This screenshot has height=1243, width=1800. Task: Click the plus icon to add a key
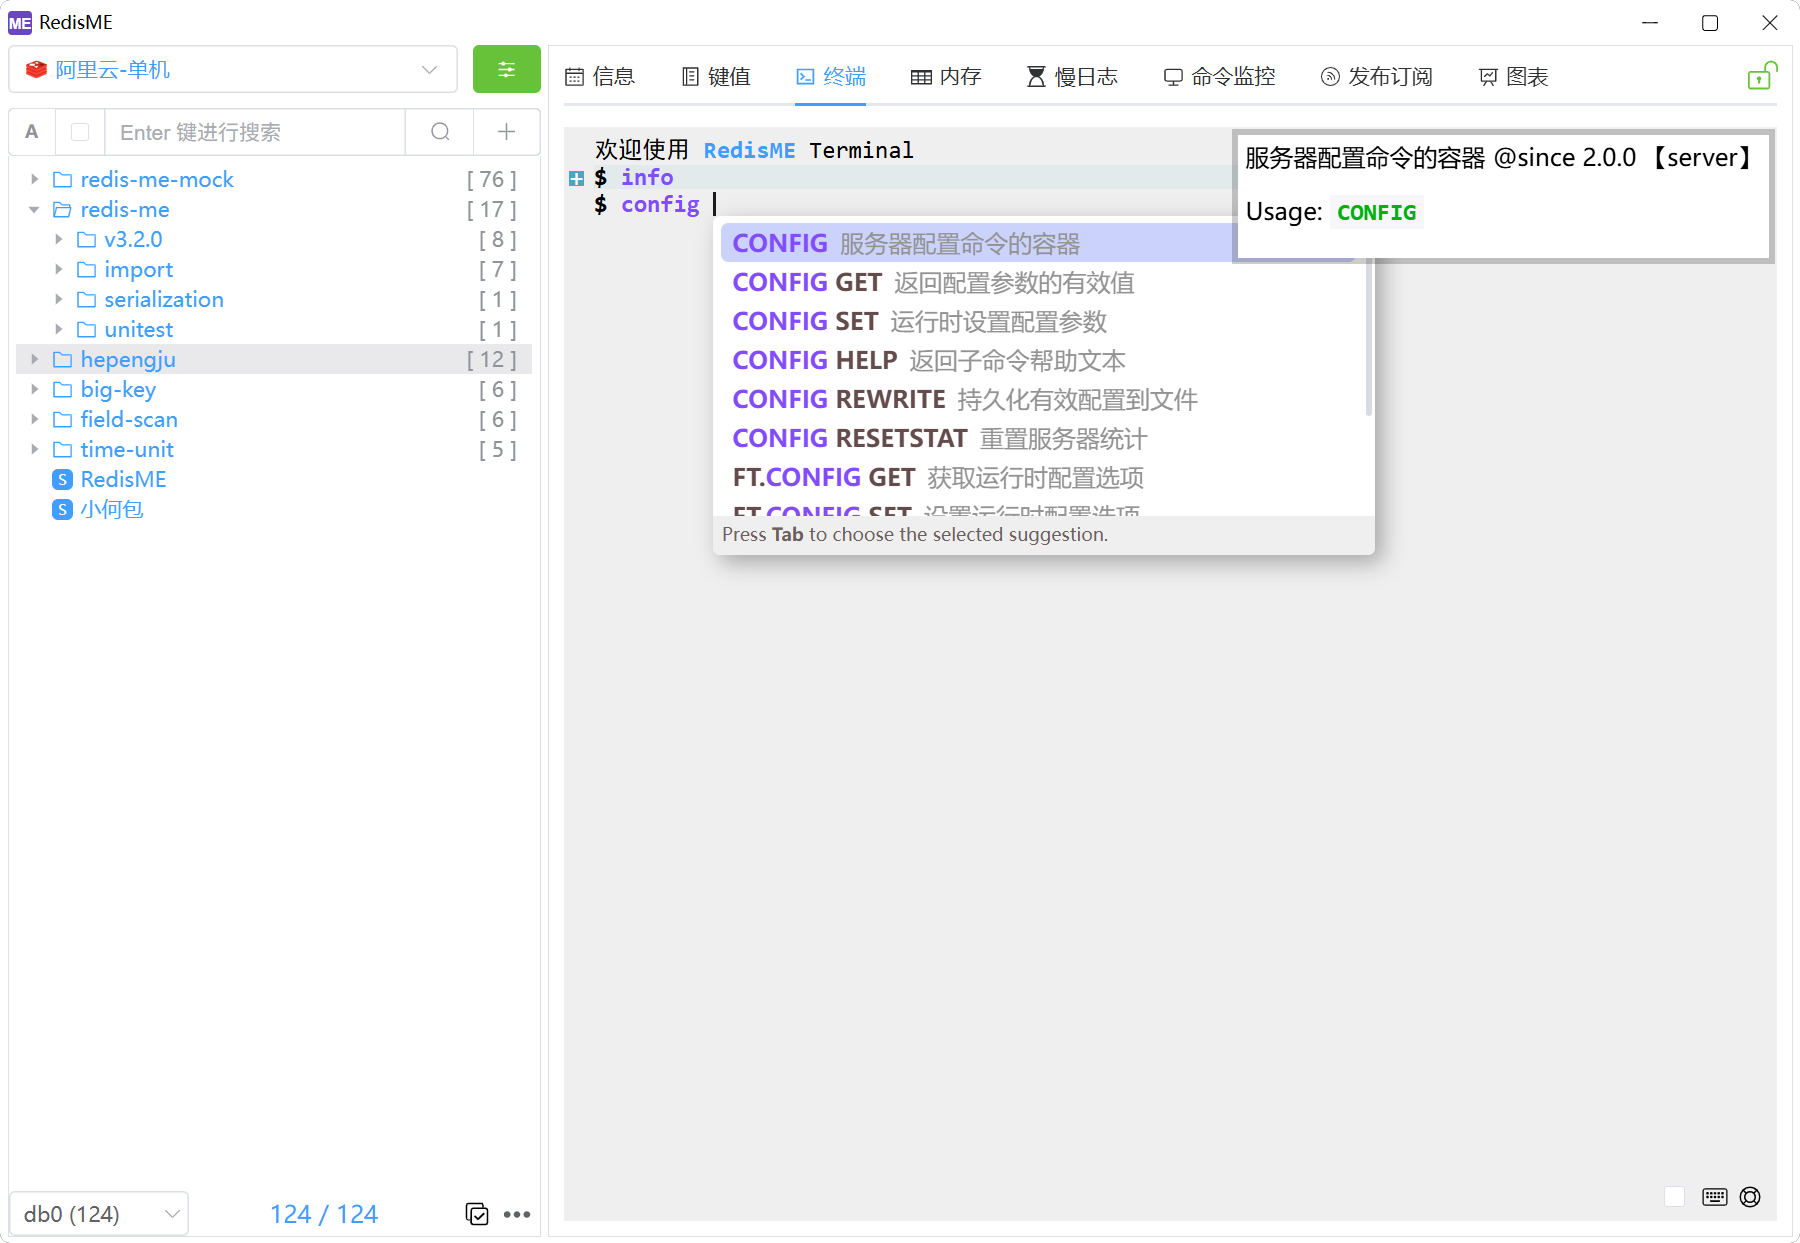click(507, 132)
